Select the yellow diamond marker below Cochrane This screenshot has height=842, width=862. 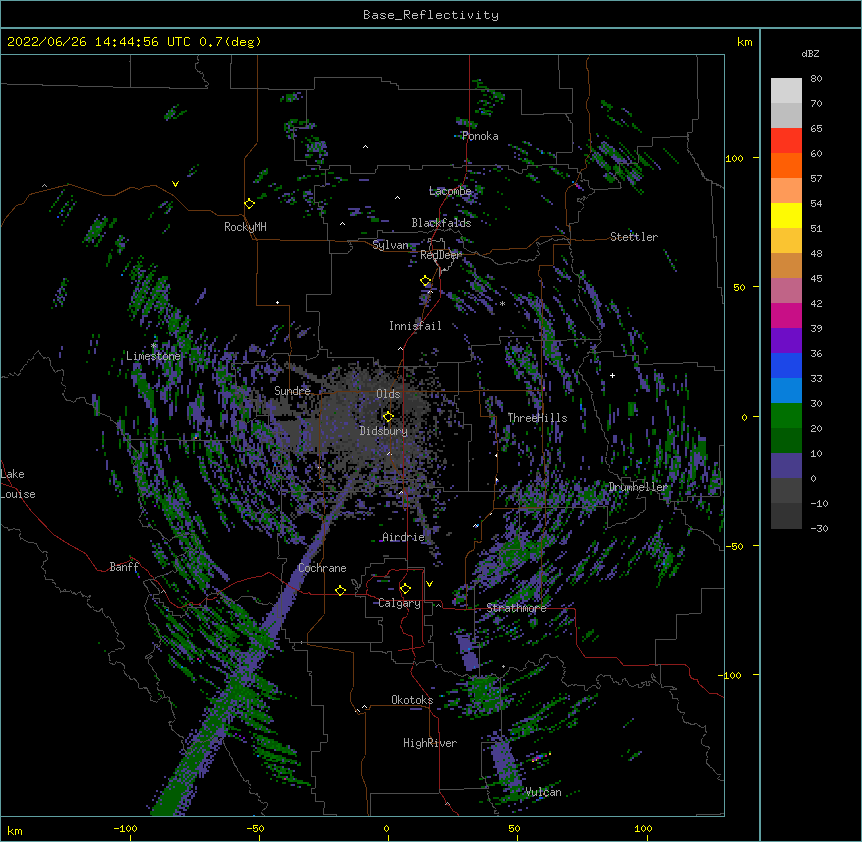(340, 590)
